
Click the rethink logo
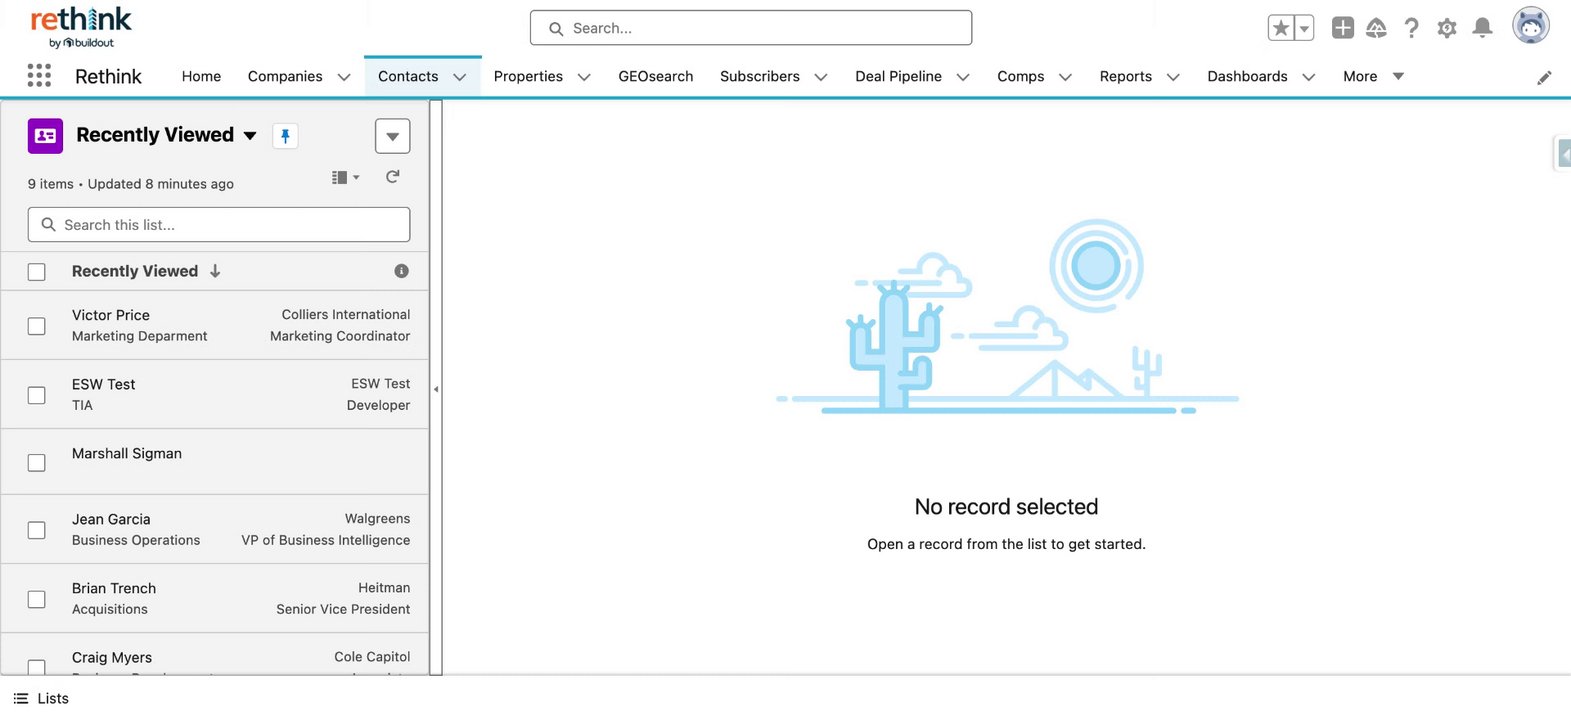tap(81, 27)
